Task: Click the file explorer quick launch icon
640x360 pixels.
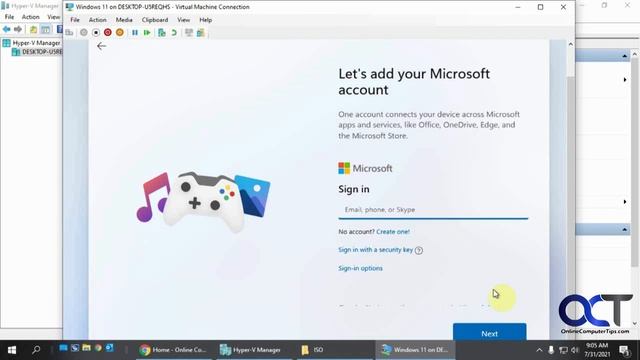Action: (x=86, y=348)
